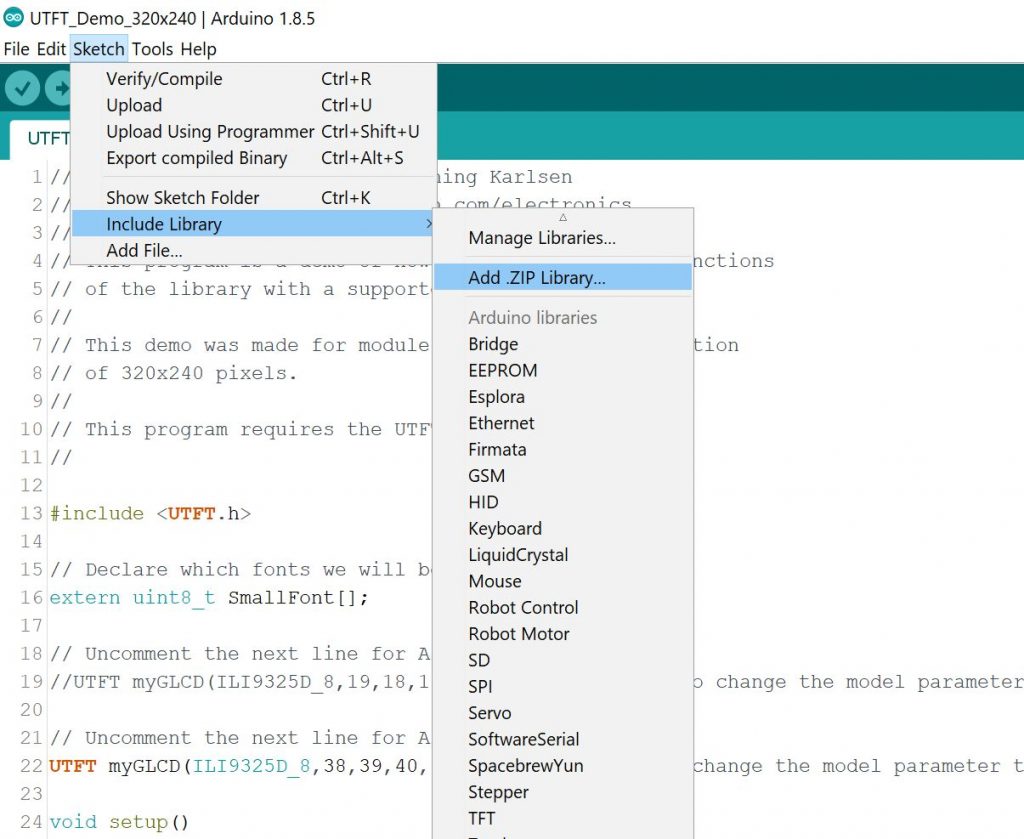Open the Tools menu
This screenshot has width=1024, height=839.
(152, 48)
